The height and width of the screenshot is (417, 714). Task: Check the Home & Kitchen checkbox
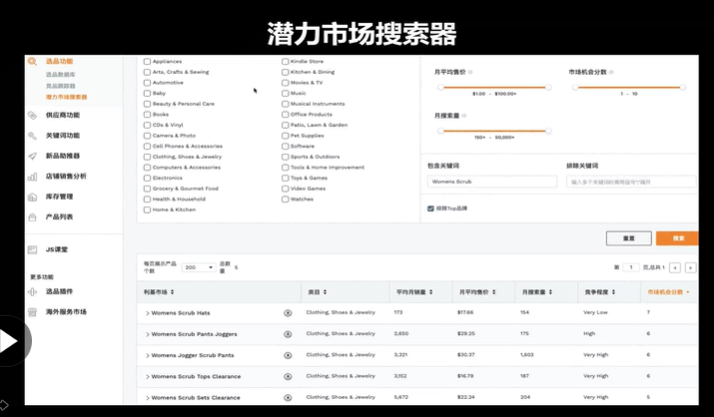(147, 210)
